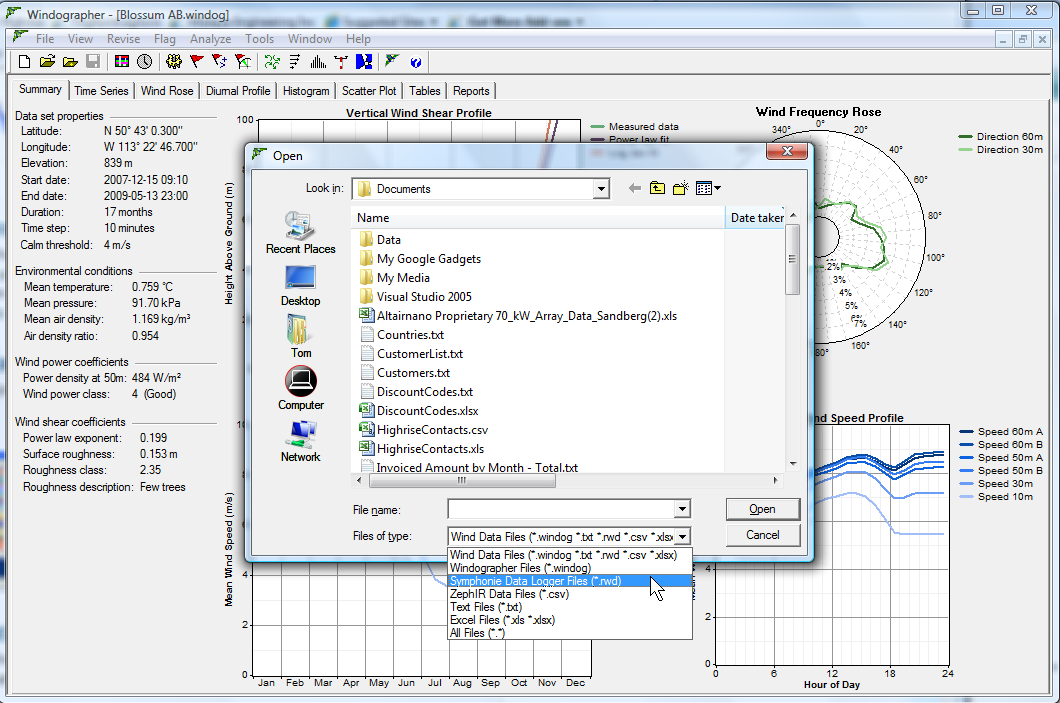The image size is (1060, 703).
Task: Switch to the Time Series tab
Action: click(x=101, y=91)
